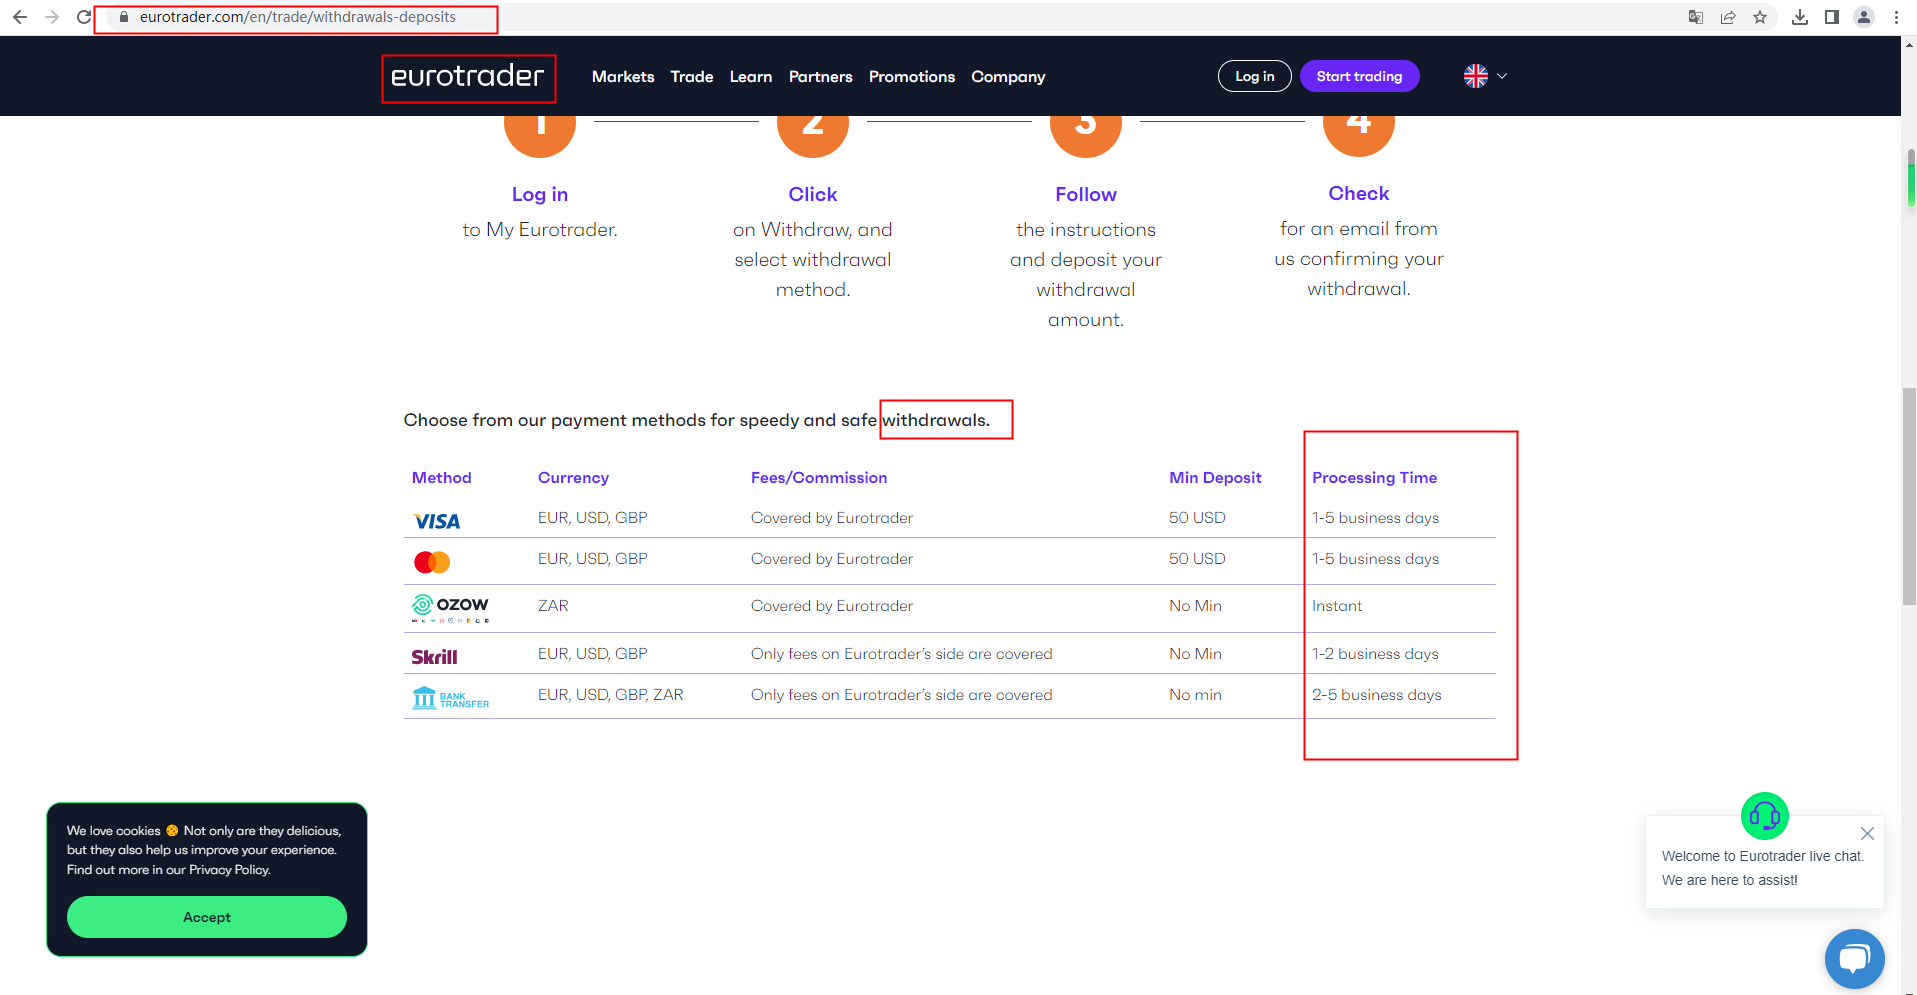Bookmark this page with star icon

(x=1760, y=17)
